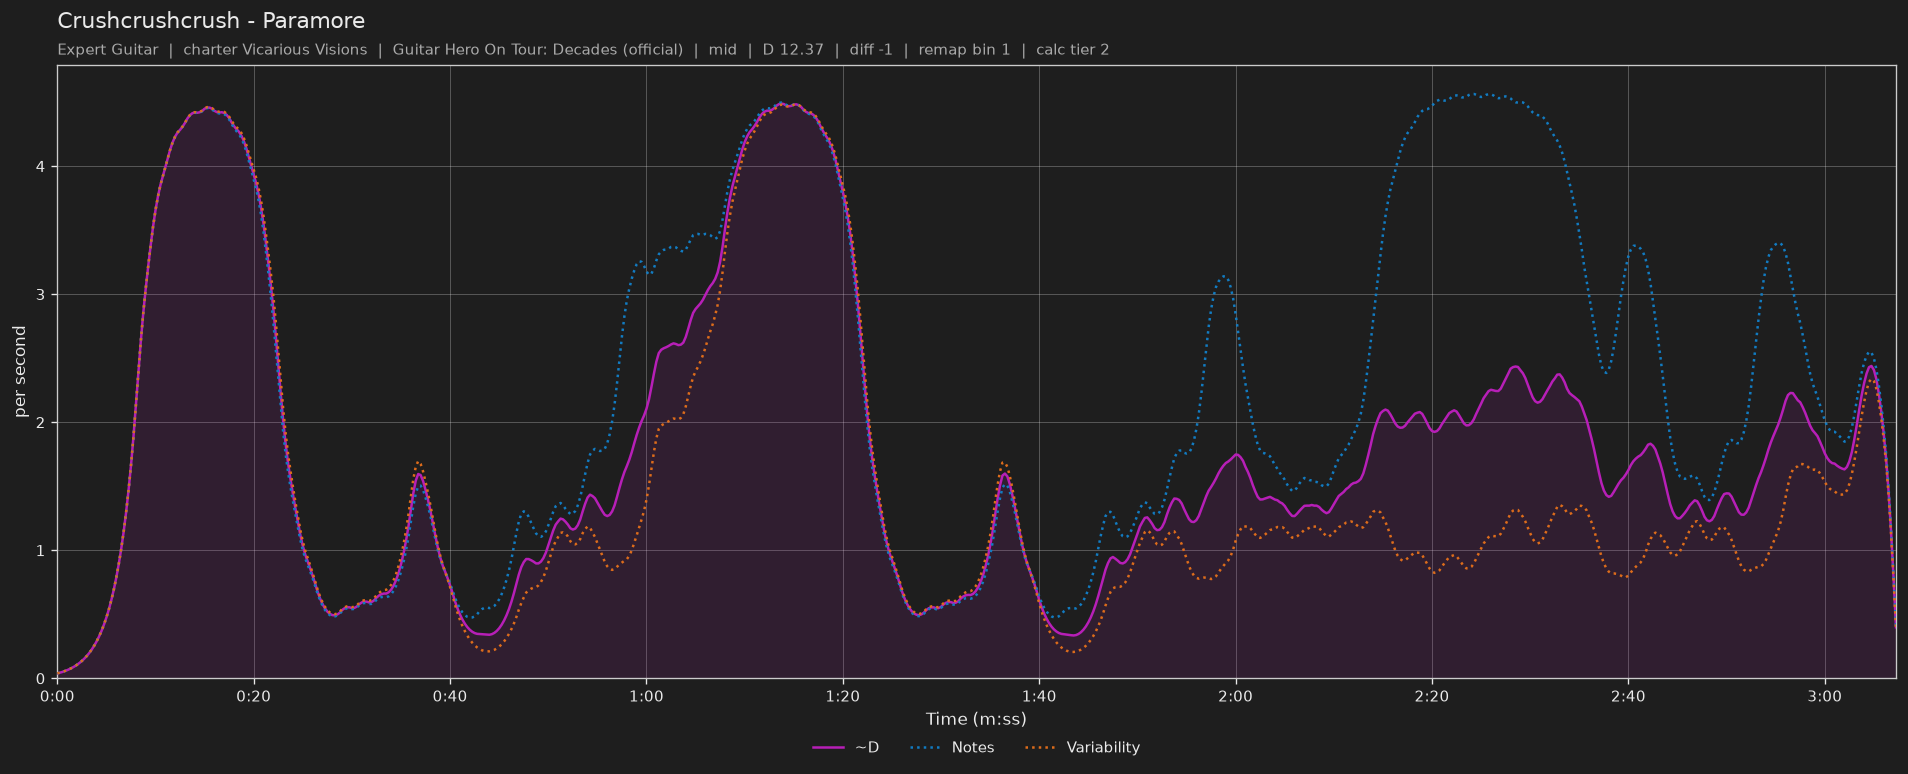The image size is (1908, 774).
Task: Click the "1:20" time tick label
Action: [843, 697]
